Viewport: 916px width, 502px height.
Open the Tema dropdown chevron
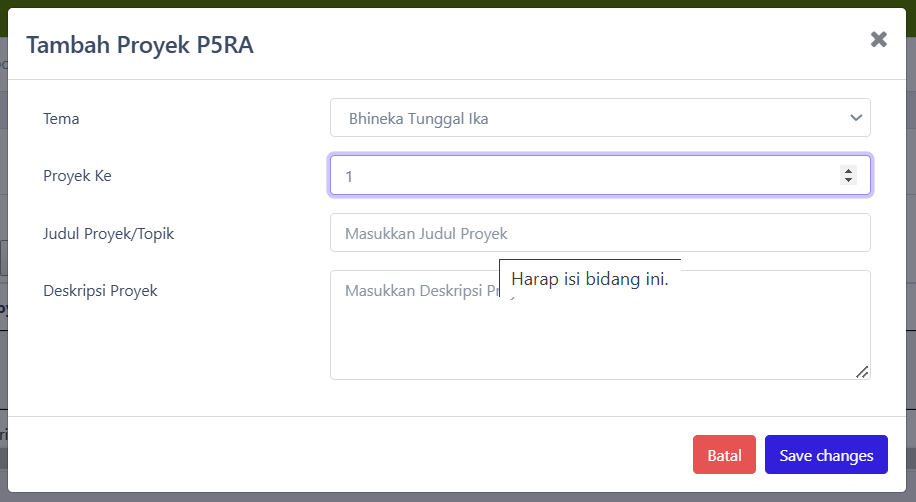856,118
